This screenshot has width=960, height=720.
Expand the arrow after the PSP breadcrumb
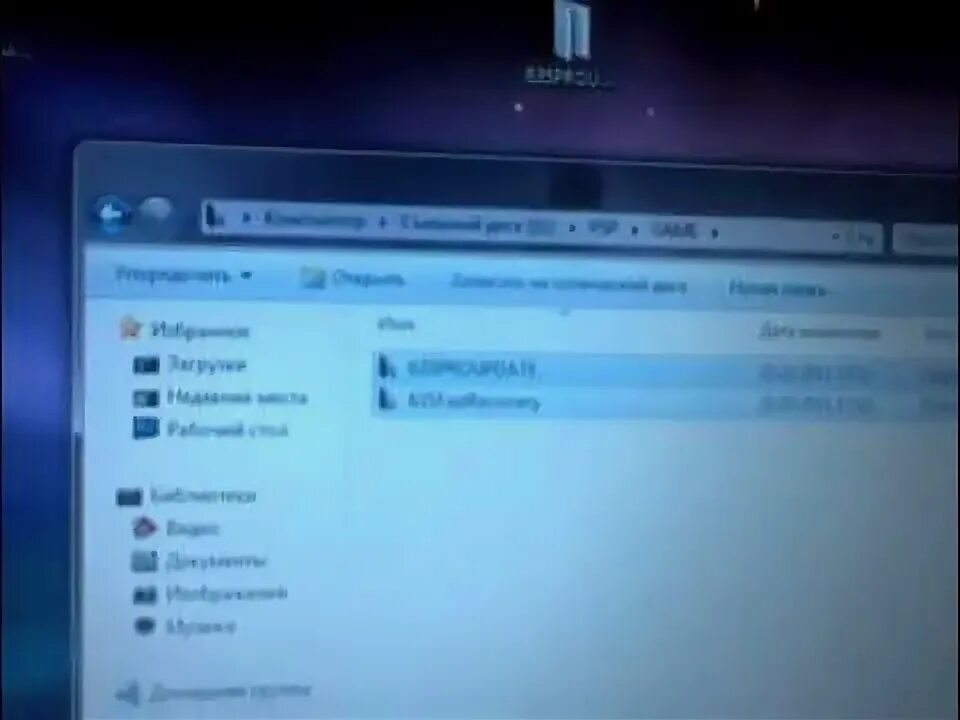pos(635,230)
